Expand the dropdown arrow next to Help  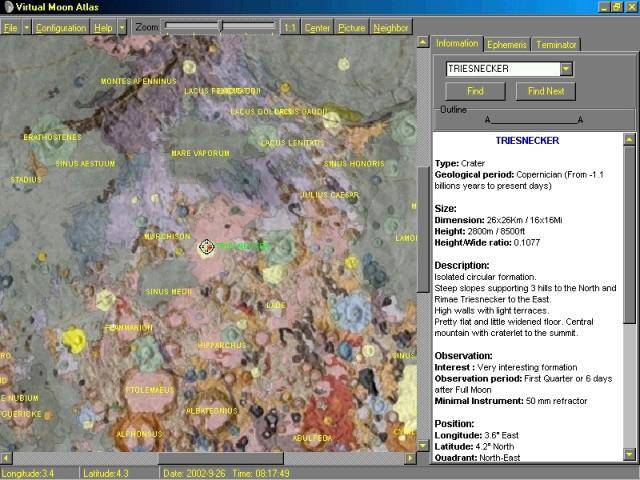pyautogui.click(x=122, y=28)
